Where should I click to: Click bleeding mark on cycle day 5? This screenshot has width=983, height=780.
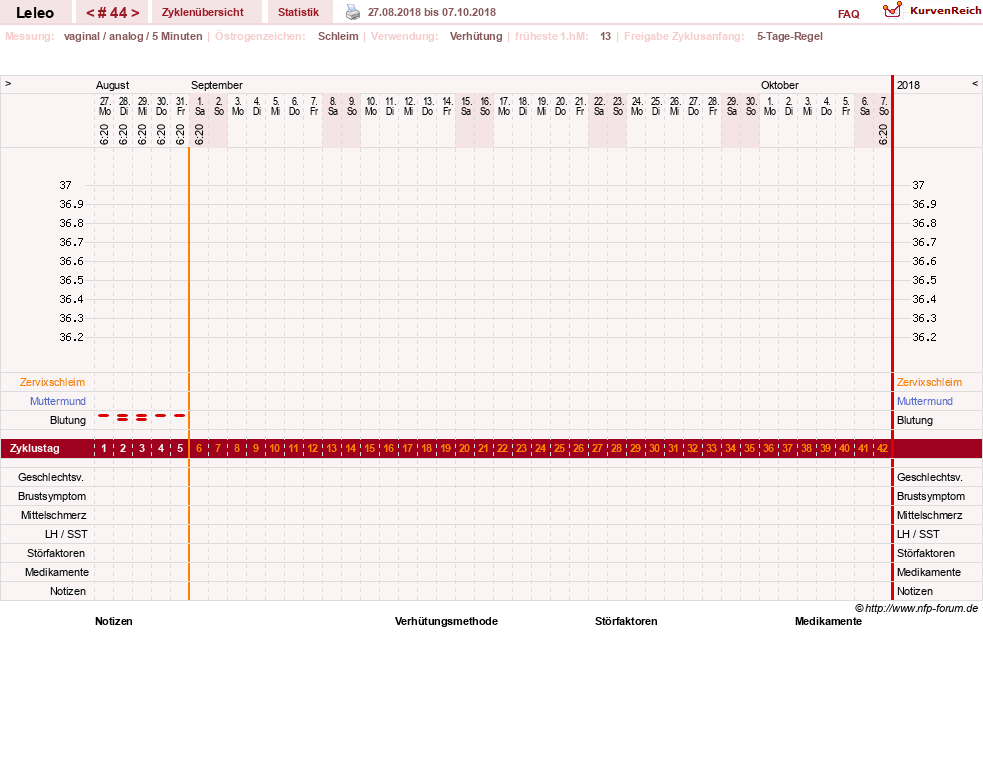click(179, 416)
